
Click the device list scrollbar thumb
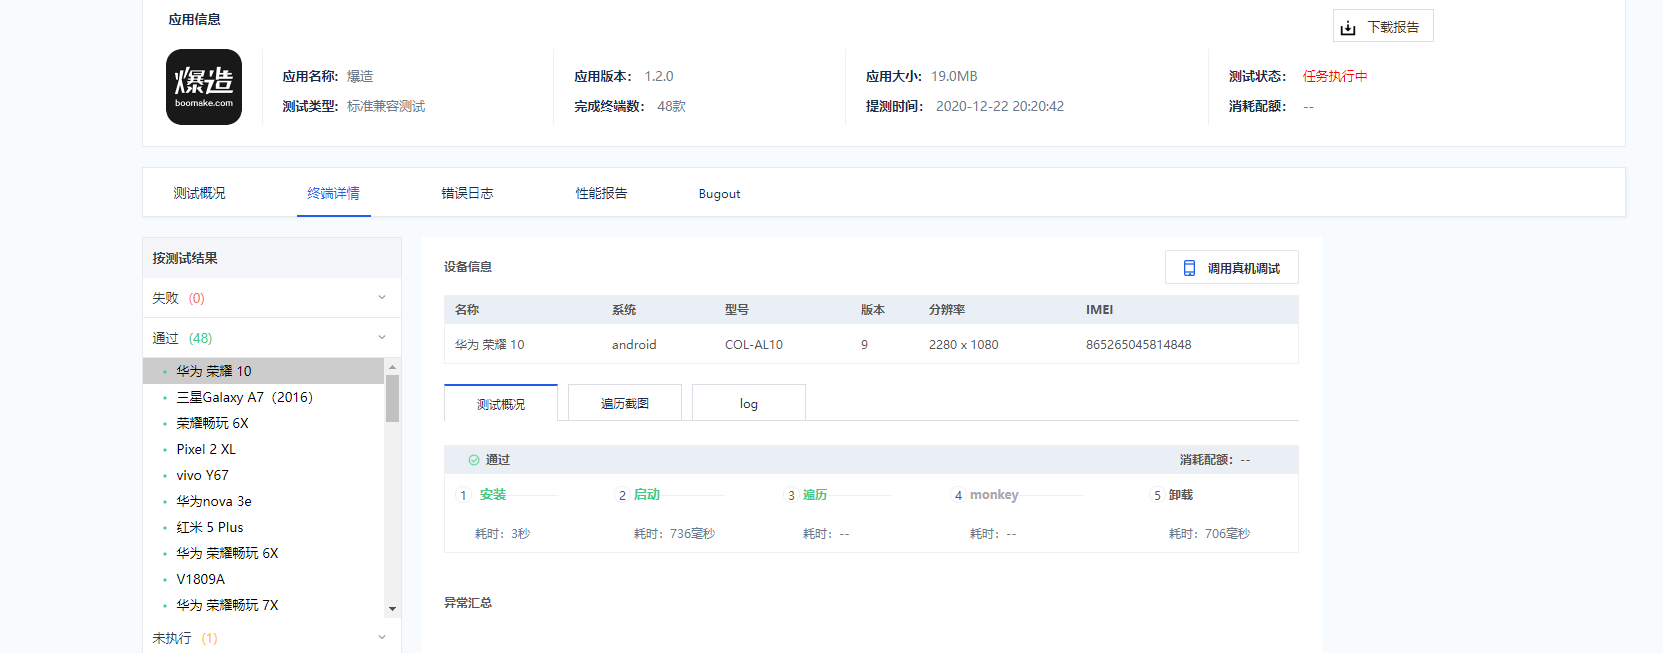click(392, 398)
